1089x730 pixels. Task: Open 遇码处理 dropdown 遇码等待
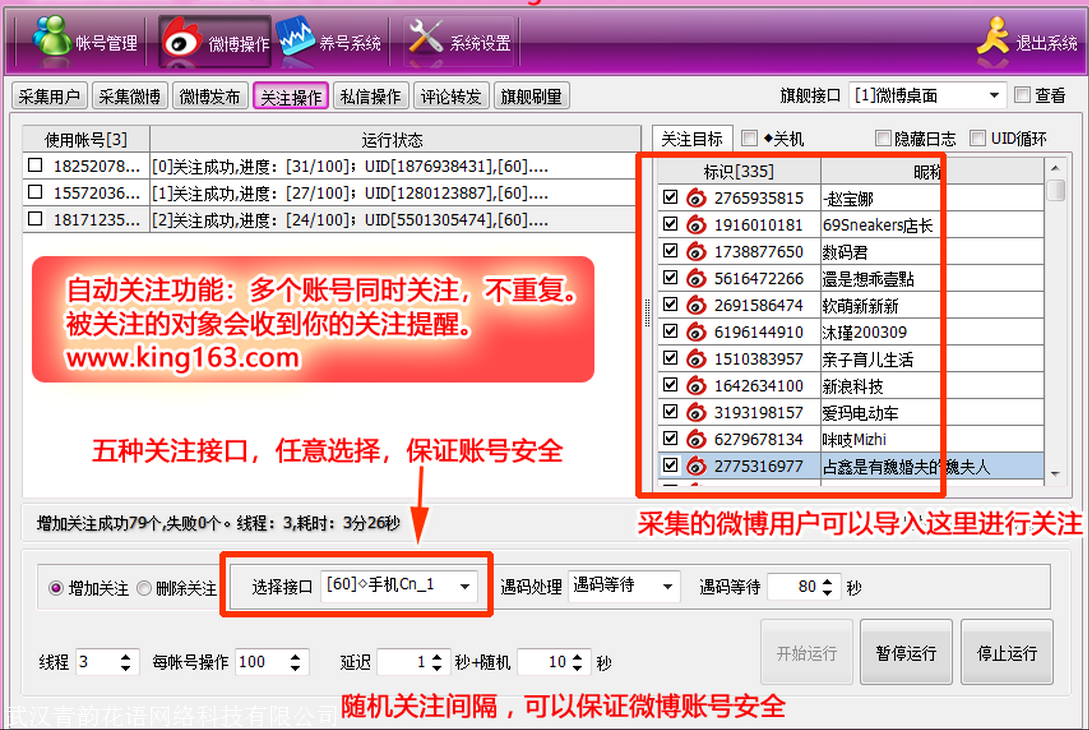pos(624,586)
